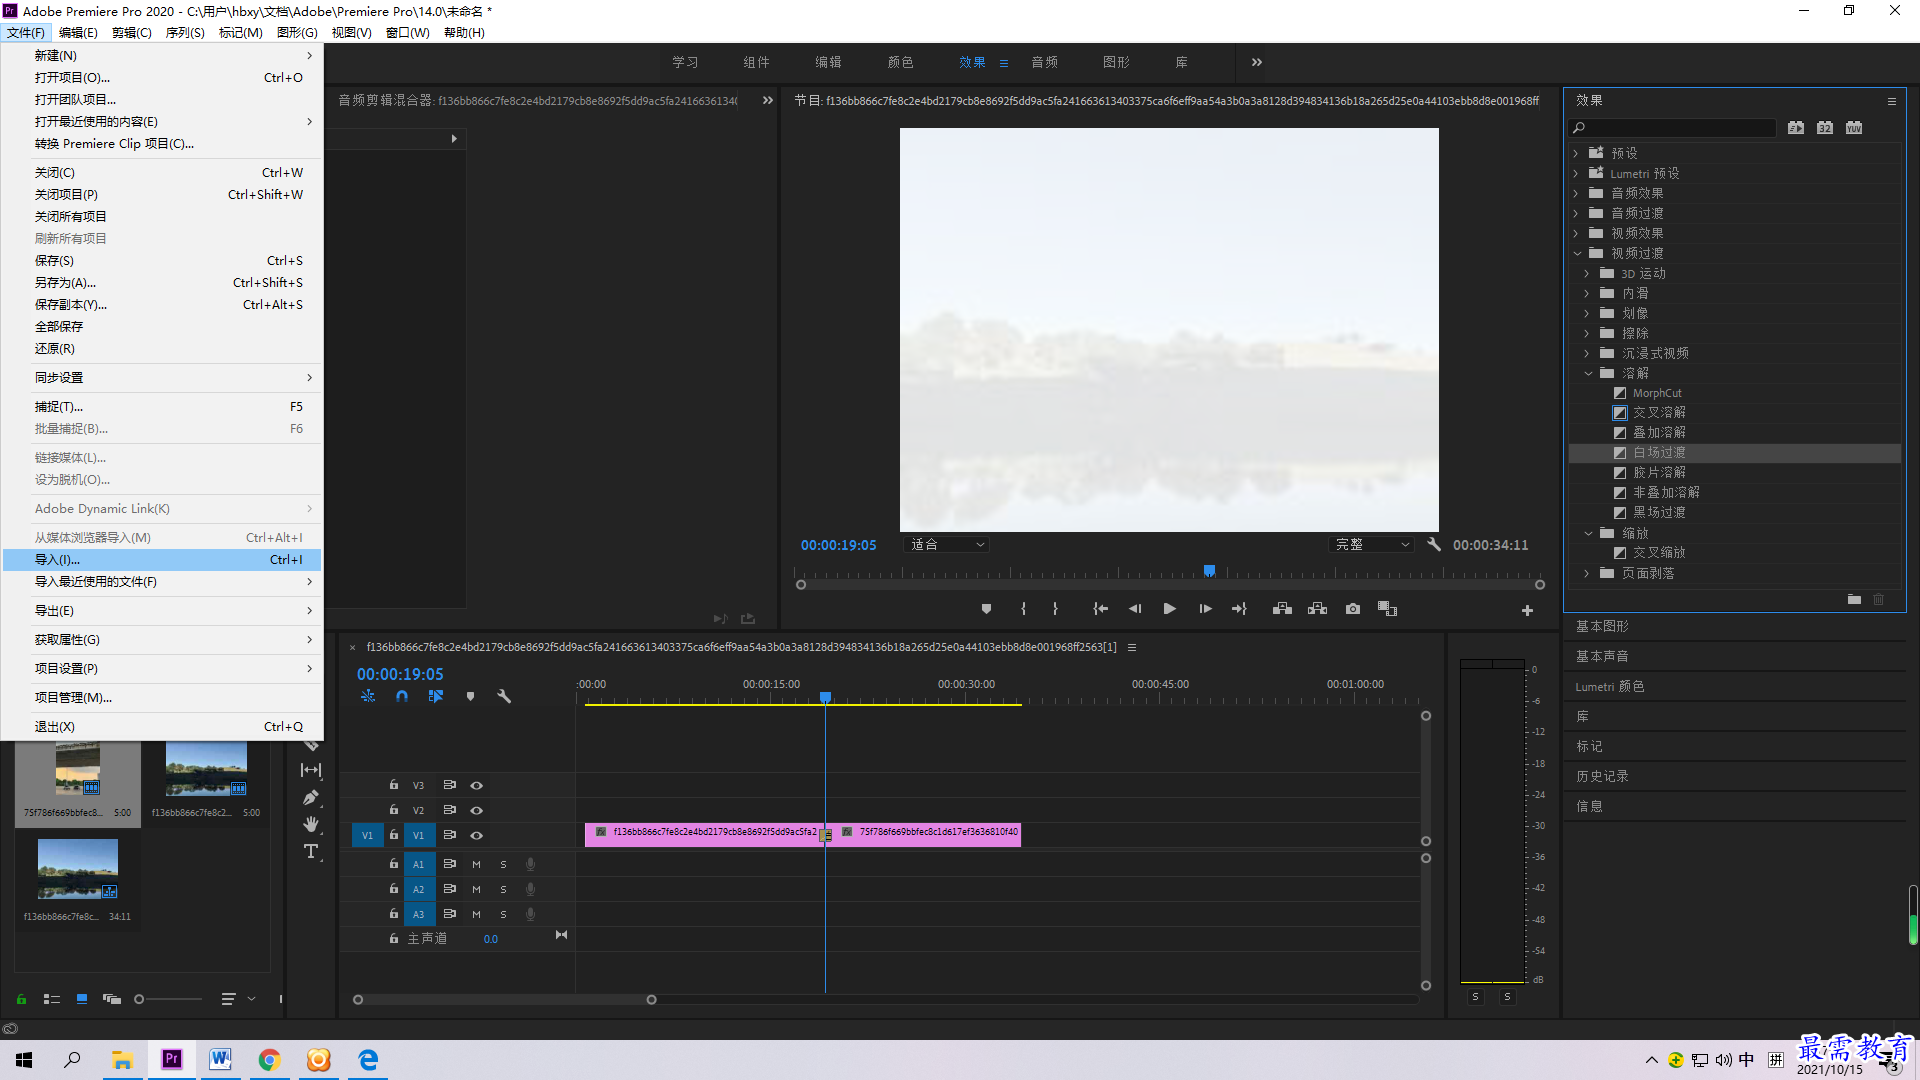1920x1080 pixels.
Task: Select the Pen tool
Action: point(311,798)
